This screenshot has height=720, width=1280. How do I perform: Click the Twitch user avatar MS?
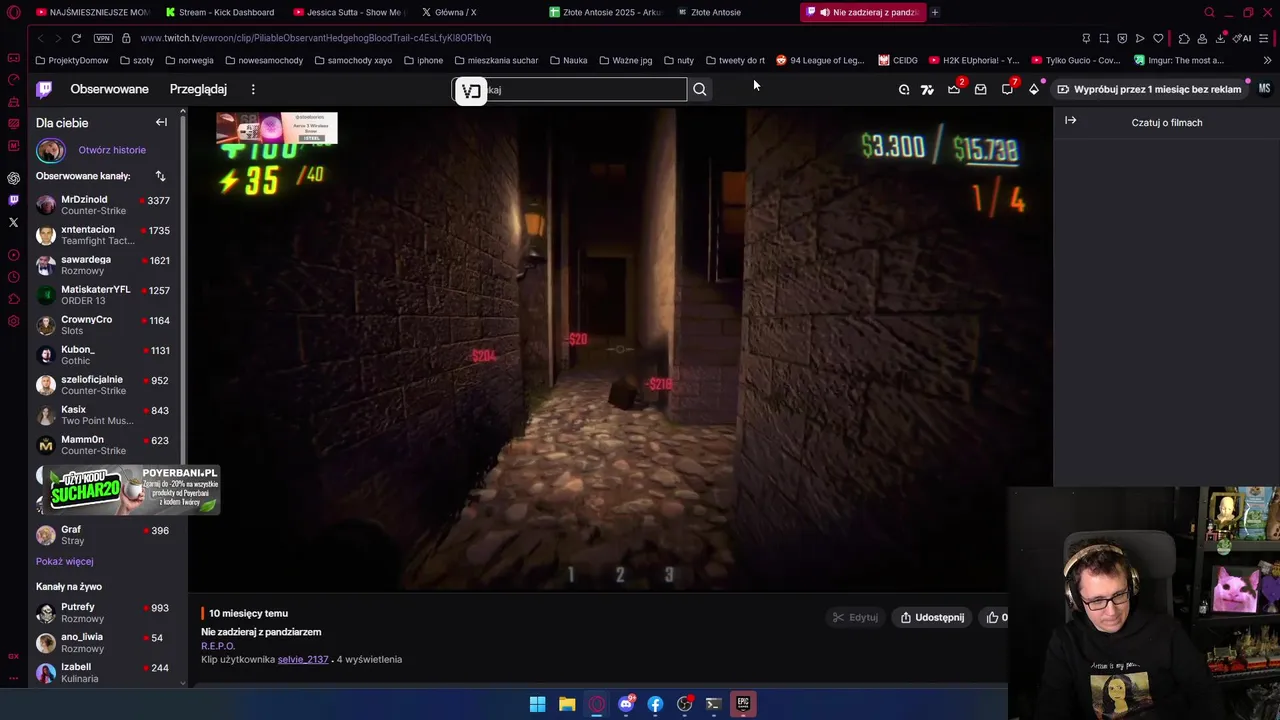pyautogui.click(x=1264, y=89)
